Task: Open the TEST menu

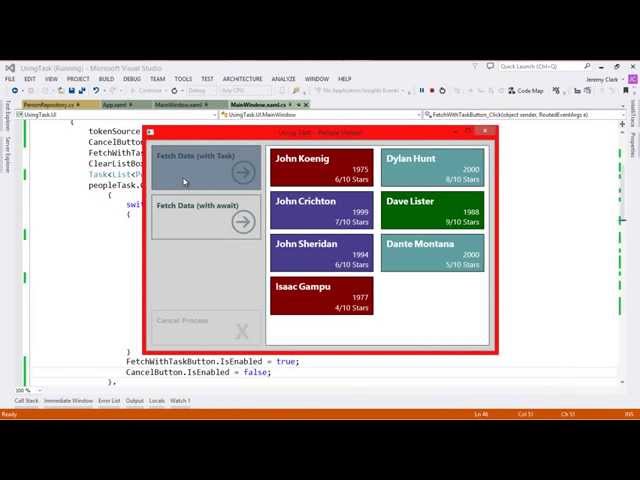Action: 207,79
